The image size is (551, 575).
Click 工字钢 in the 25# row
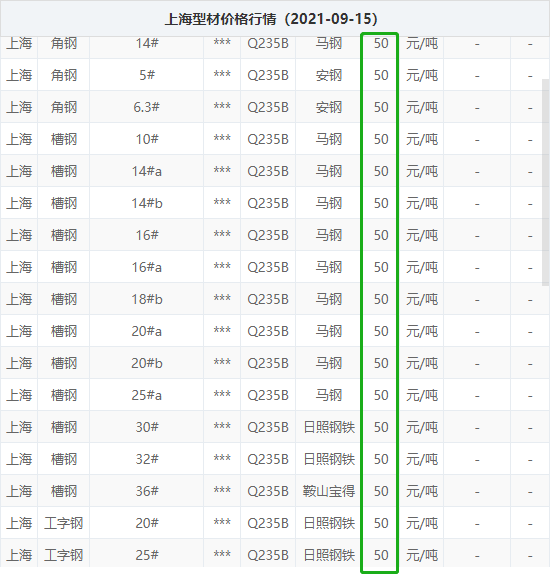point(63,555)
